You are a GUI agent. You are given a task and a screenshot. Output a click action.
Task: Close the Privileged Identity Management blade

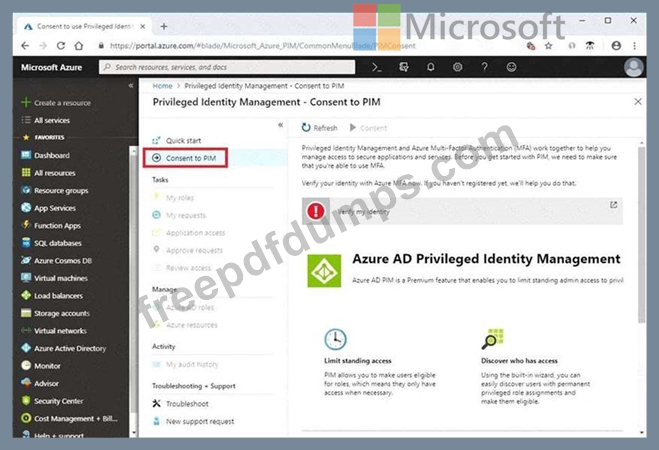(x=639, y=102)
